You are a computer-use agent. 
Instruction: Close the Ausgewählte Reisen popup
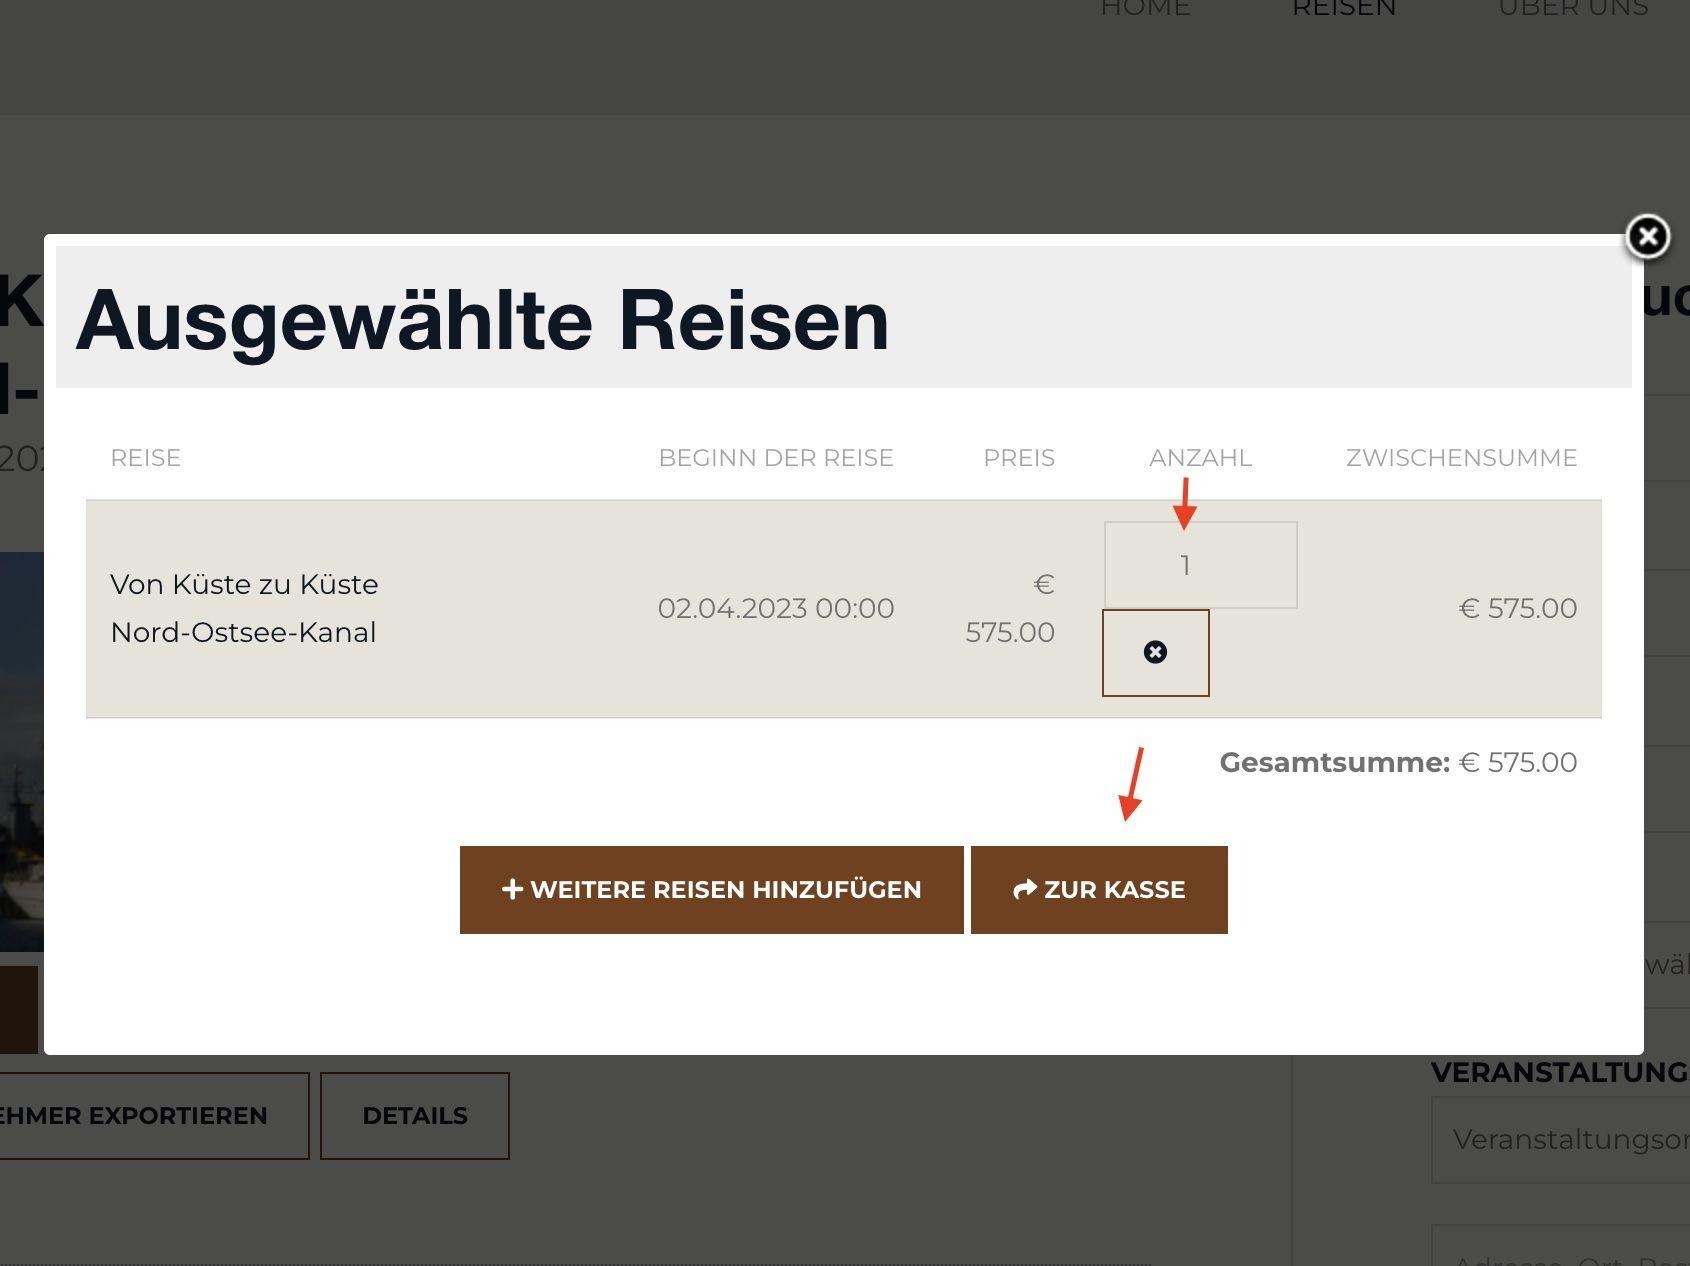tap(1647, 237)
